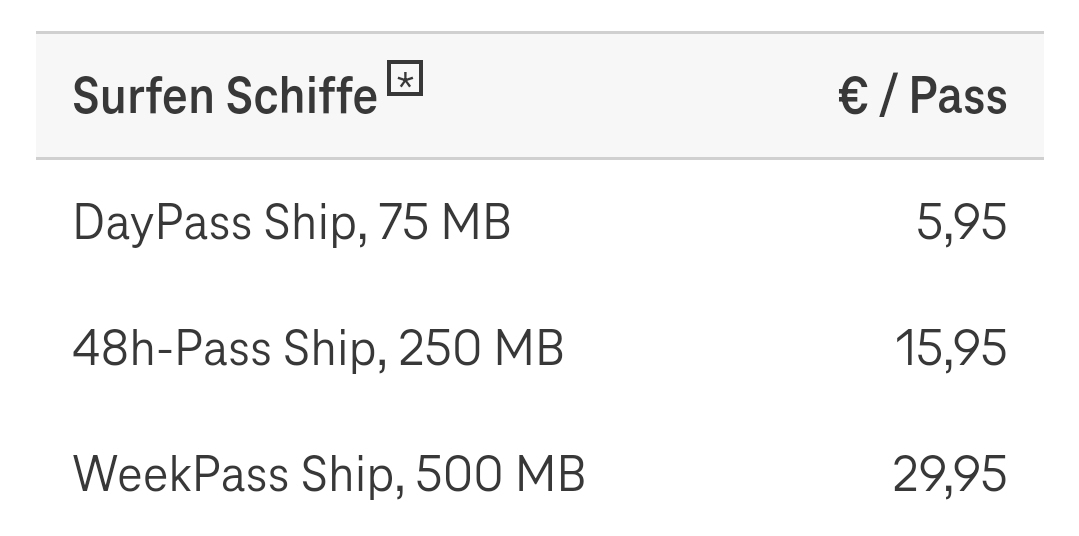
Task: Click the 5,95 price value
Action: point(961,222)
